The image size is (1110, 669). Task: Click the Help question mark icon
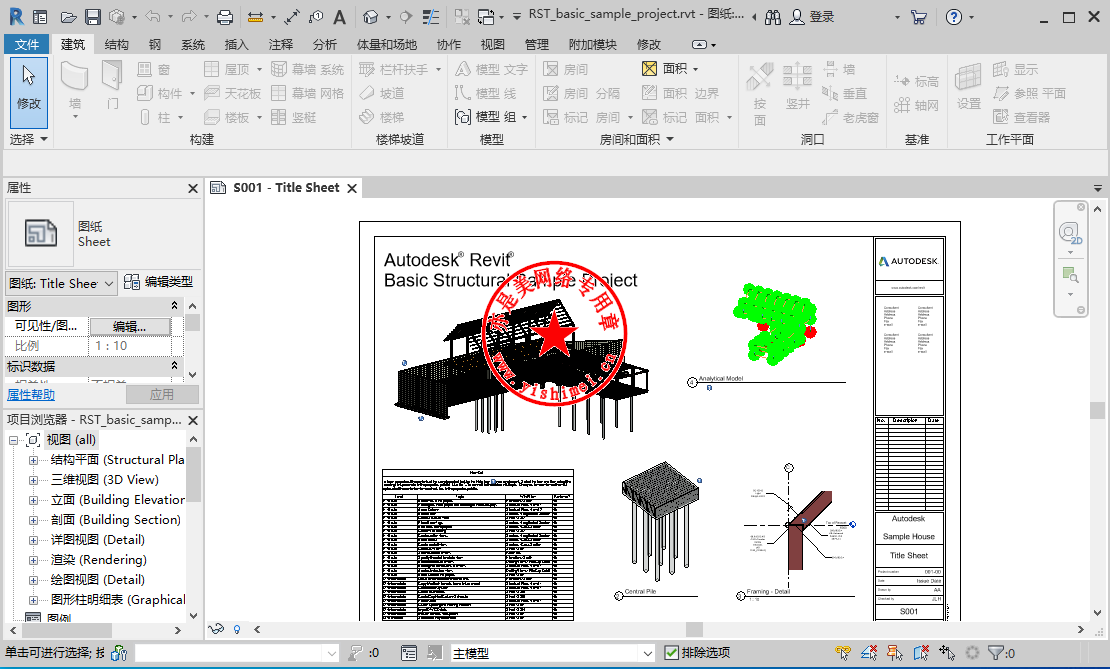click(954, 16)
